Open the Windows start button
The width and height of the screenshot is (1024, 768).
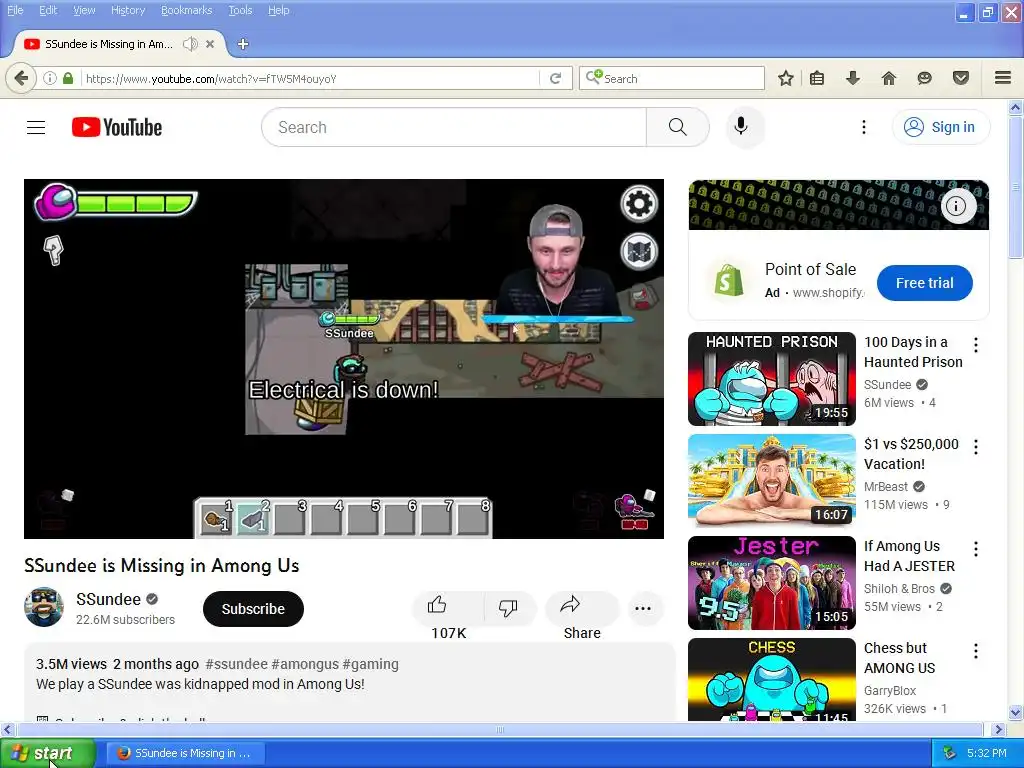pos(48,753)
